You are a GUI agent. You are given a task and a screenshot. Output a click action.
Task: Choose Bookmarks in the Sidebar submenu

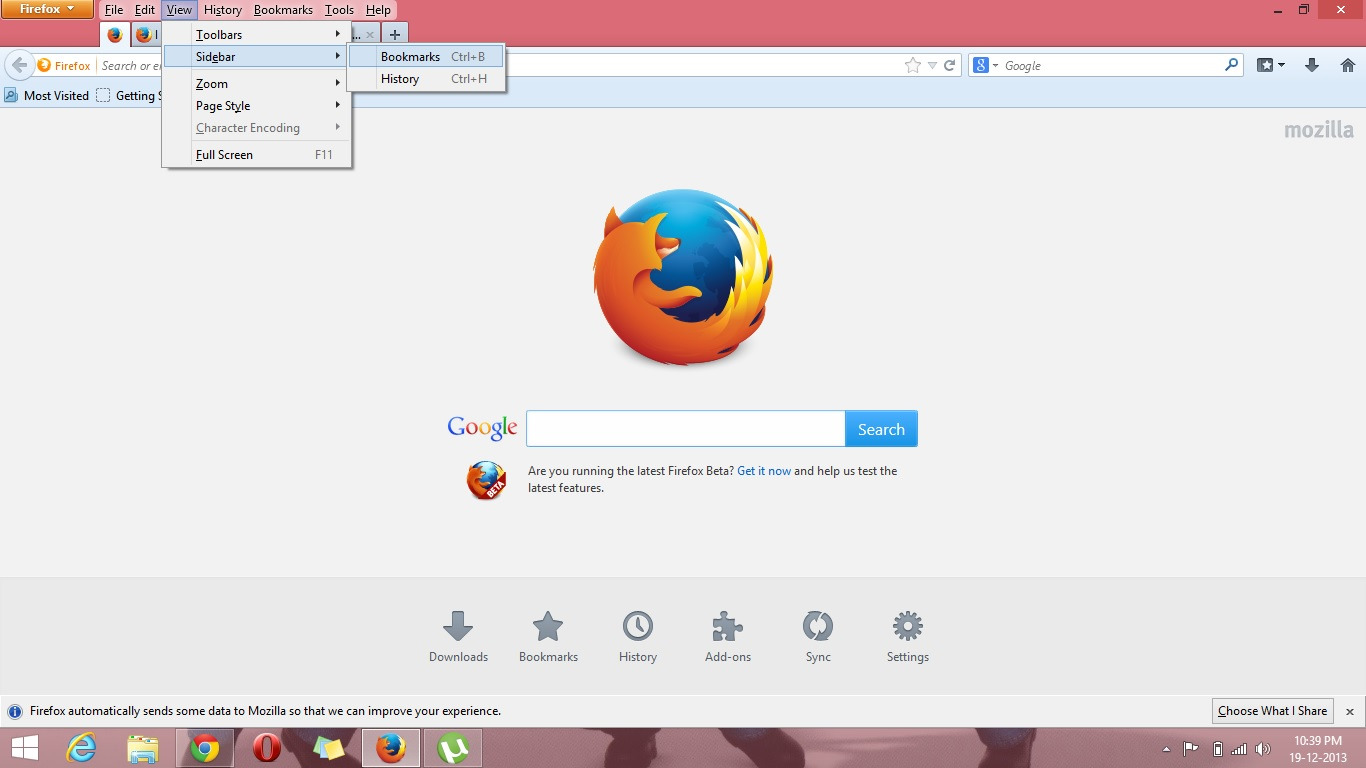(x=426, y=57)
